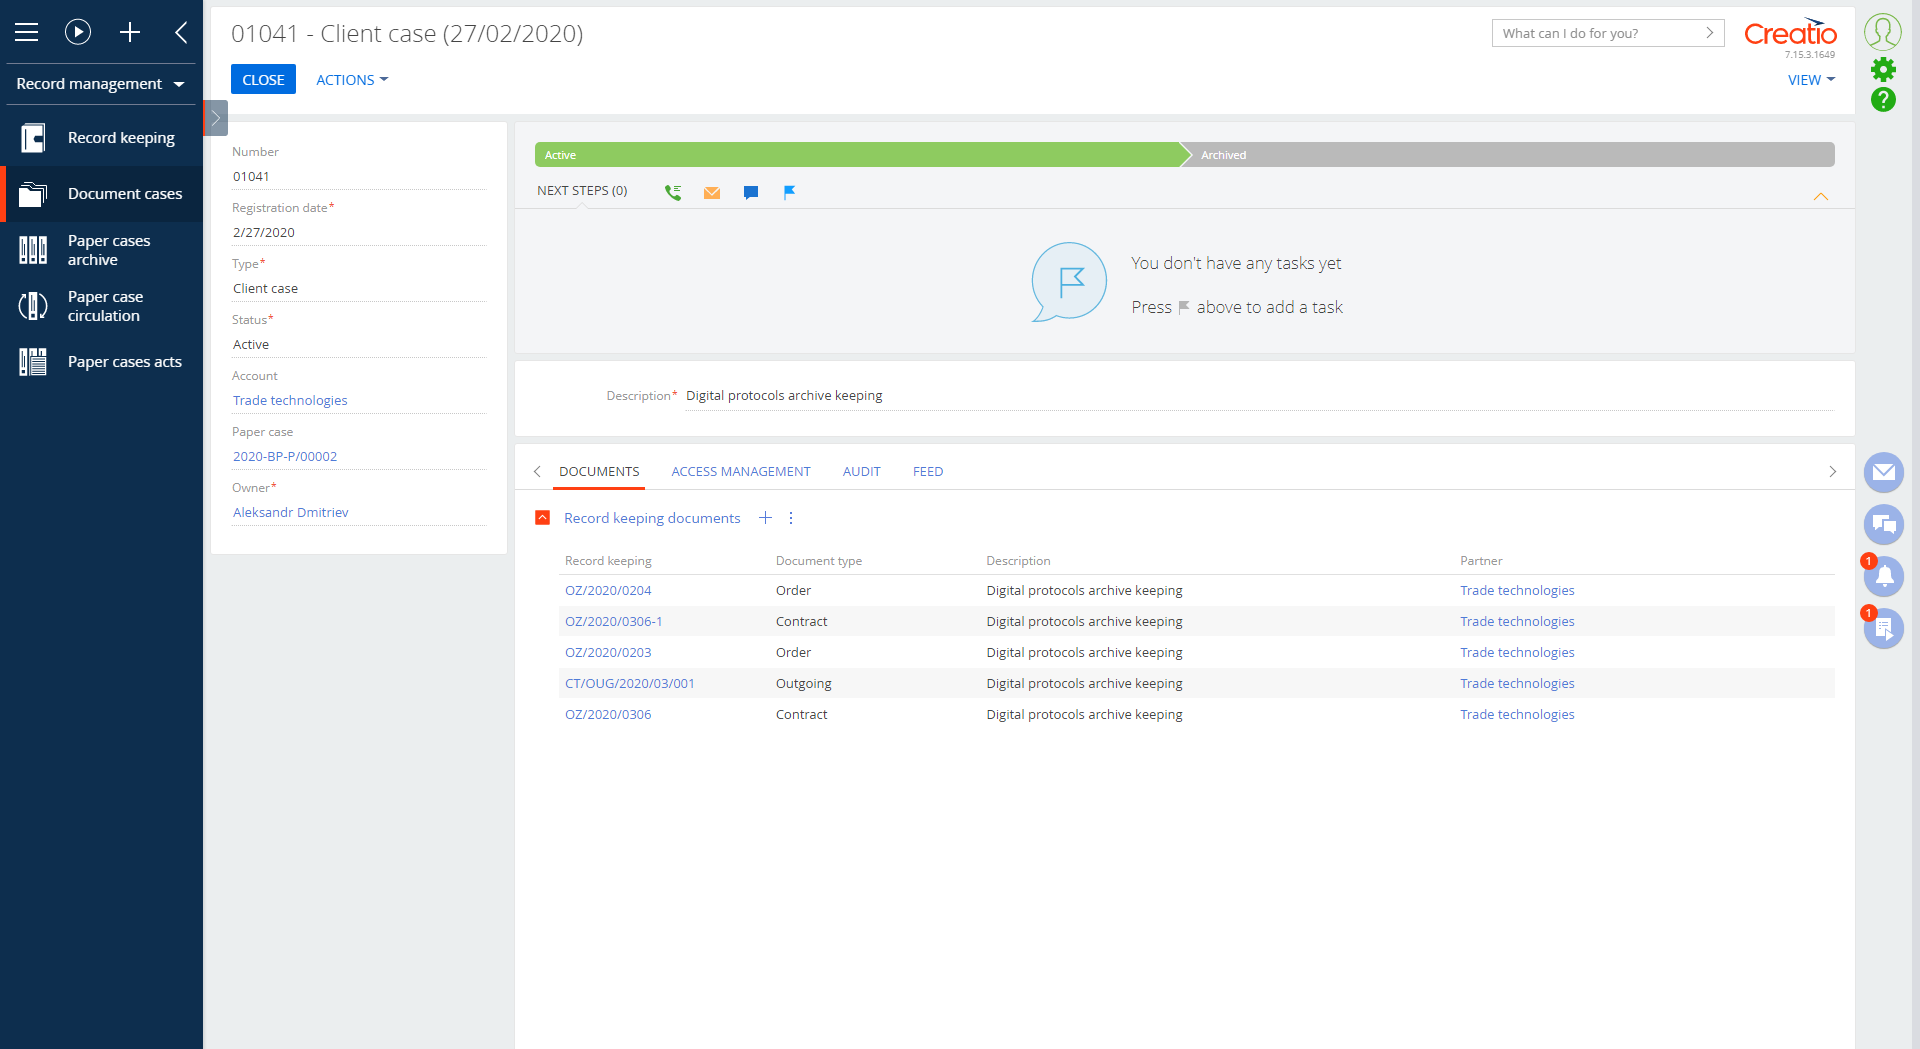Switch to the ACCESS MANAGEMENT tab
The width and height of the screenshot is (1920, 1049).
tap(741, 471)
